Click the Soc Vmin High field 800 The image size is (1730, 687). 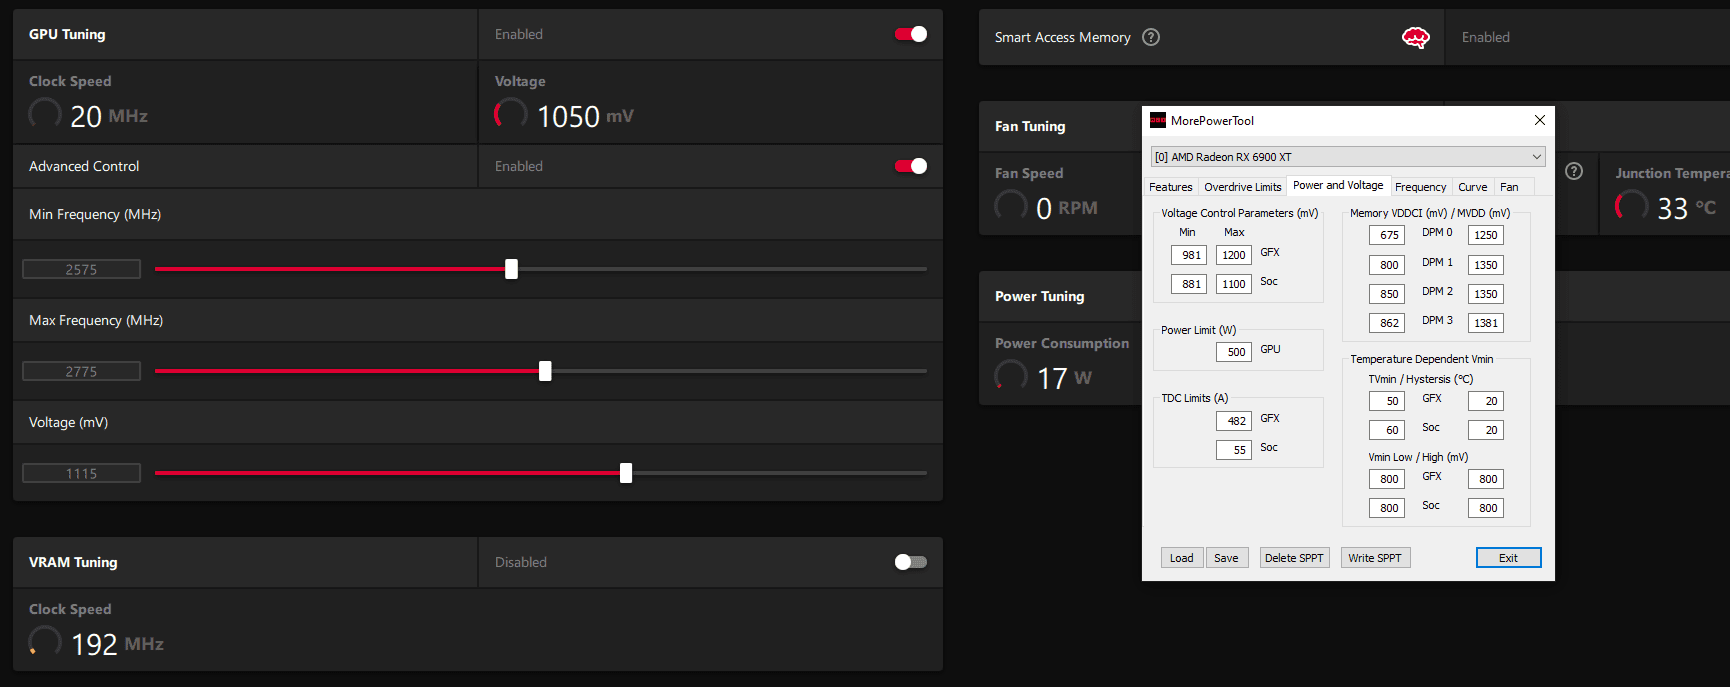click(x=1486, y=508)
